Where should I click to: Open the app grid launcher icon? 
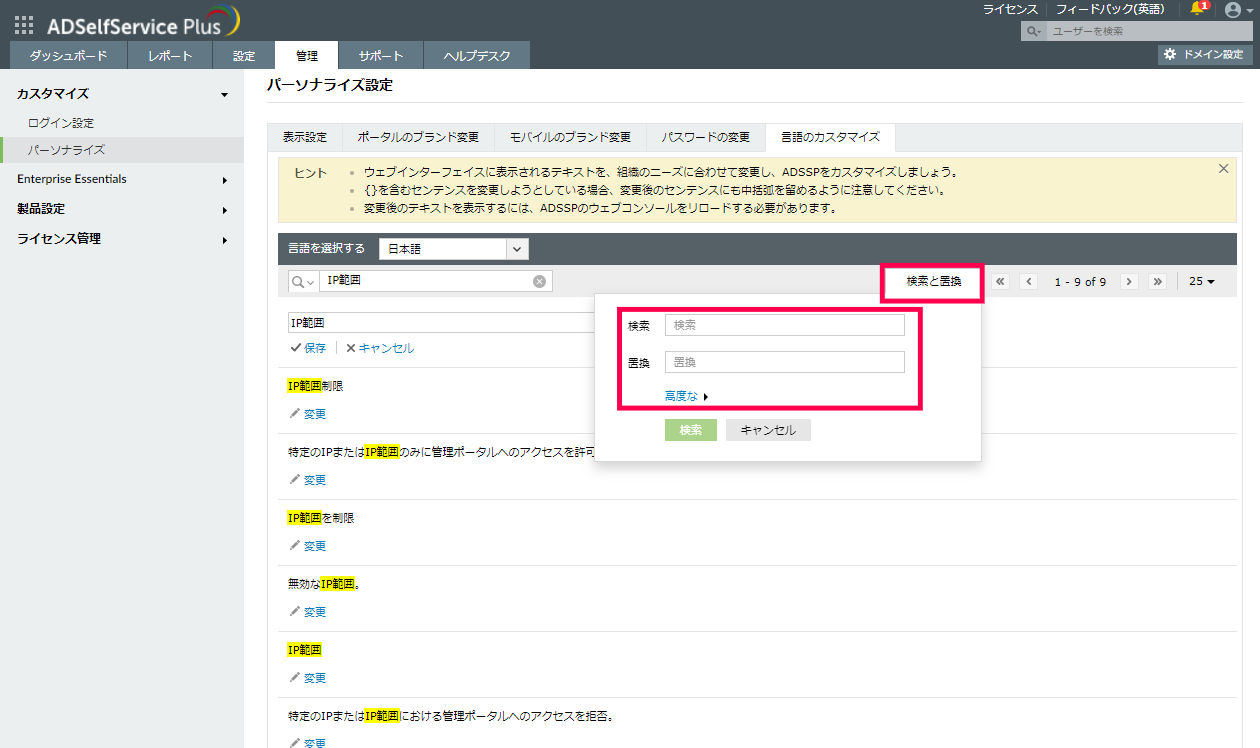pos(23,25)
